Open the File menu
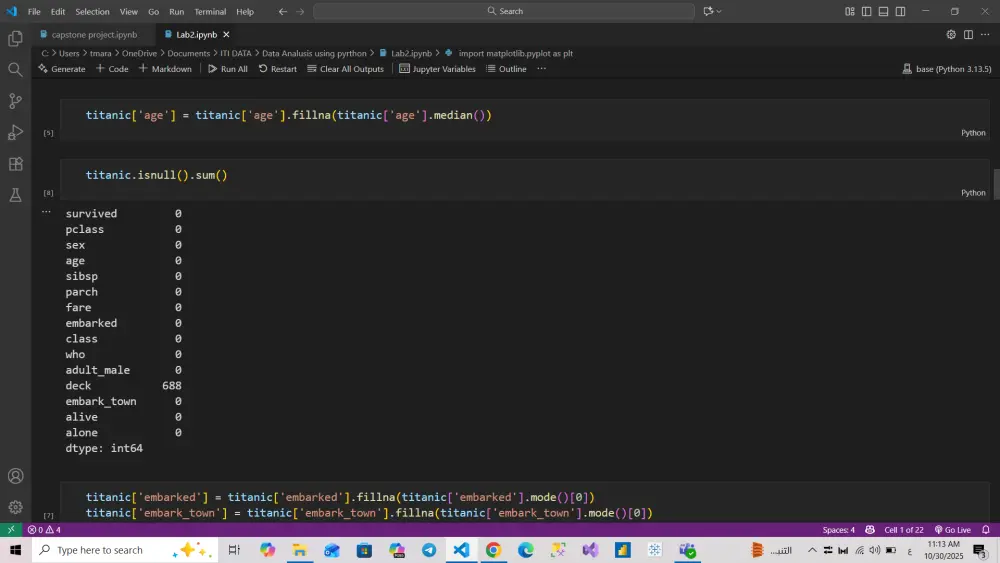Screen dimensions: 1000x563 (x=34, y=11)
